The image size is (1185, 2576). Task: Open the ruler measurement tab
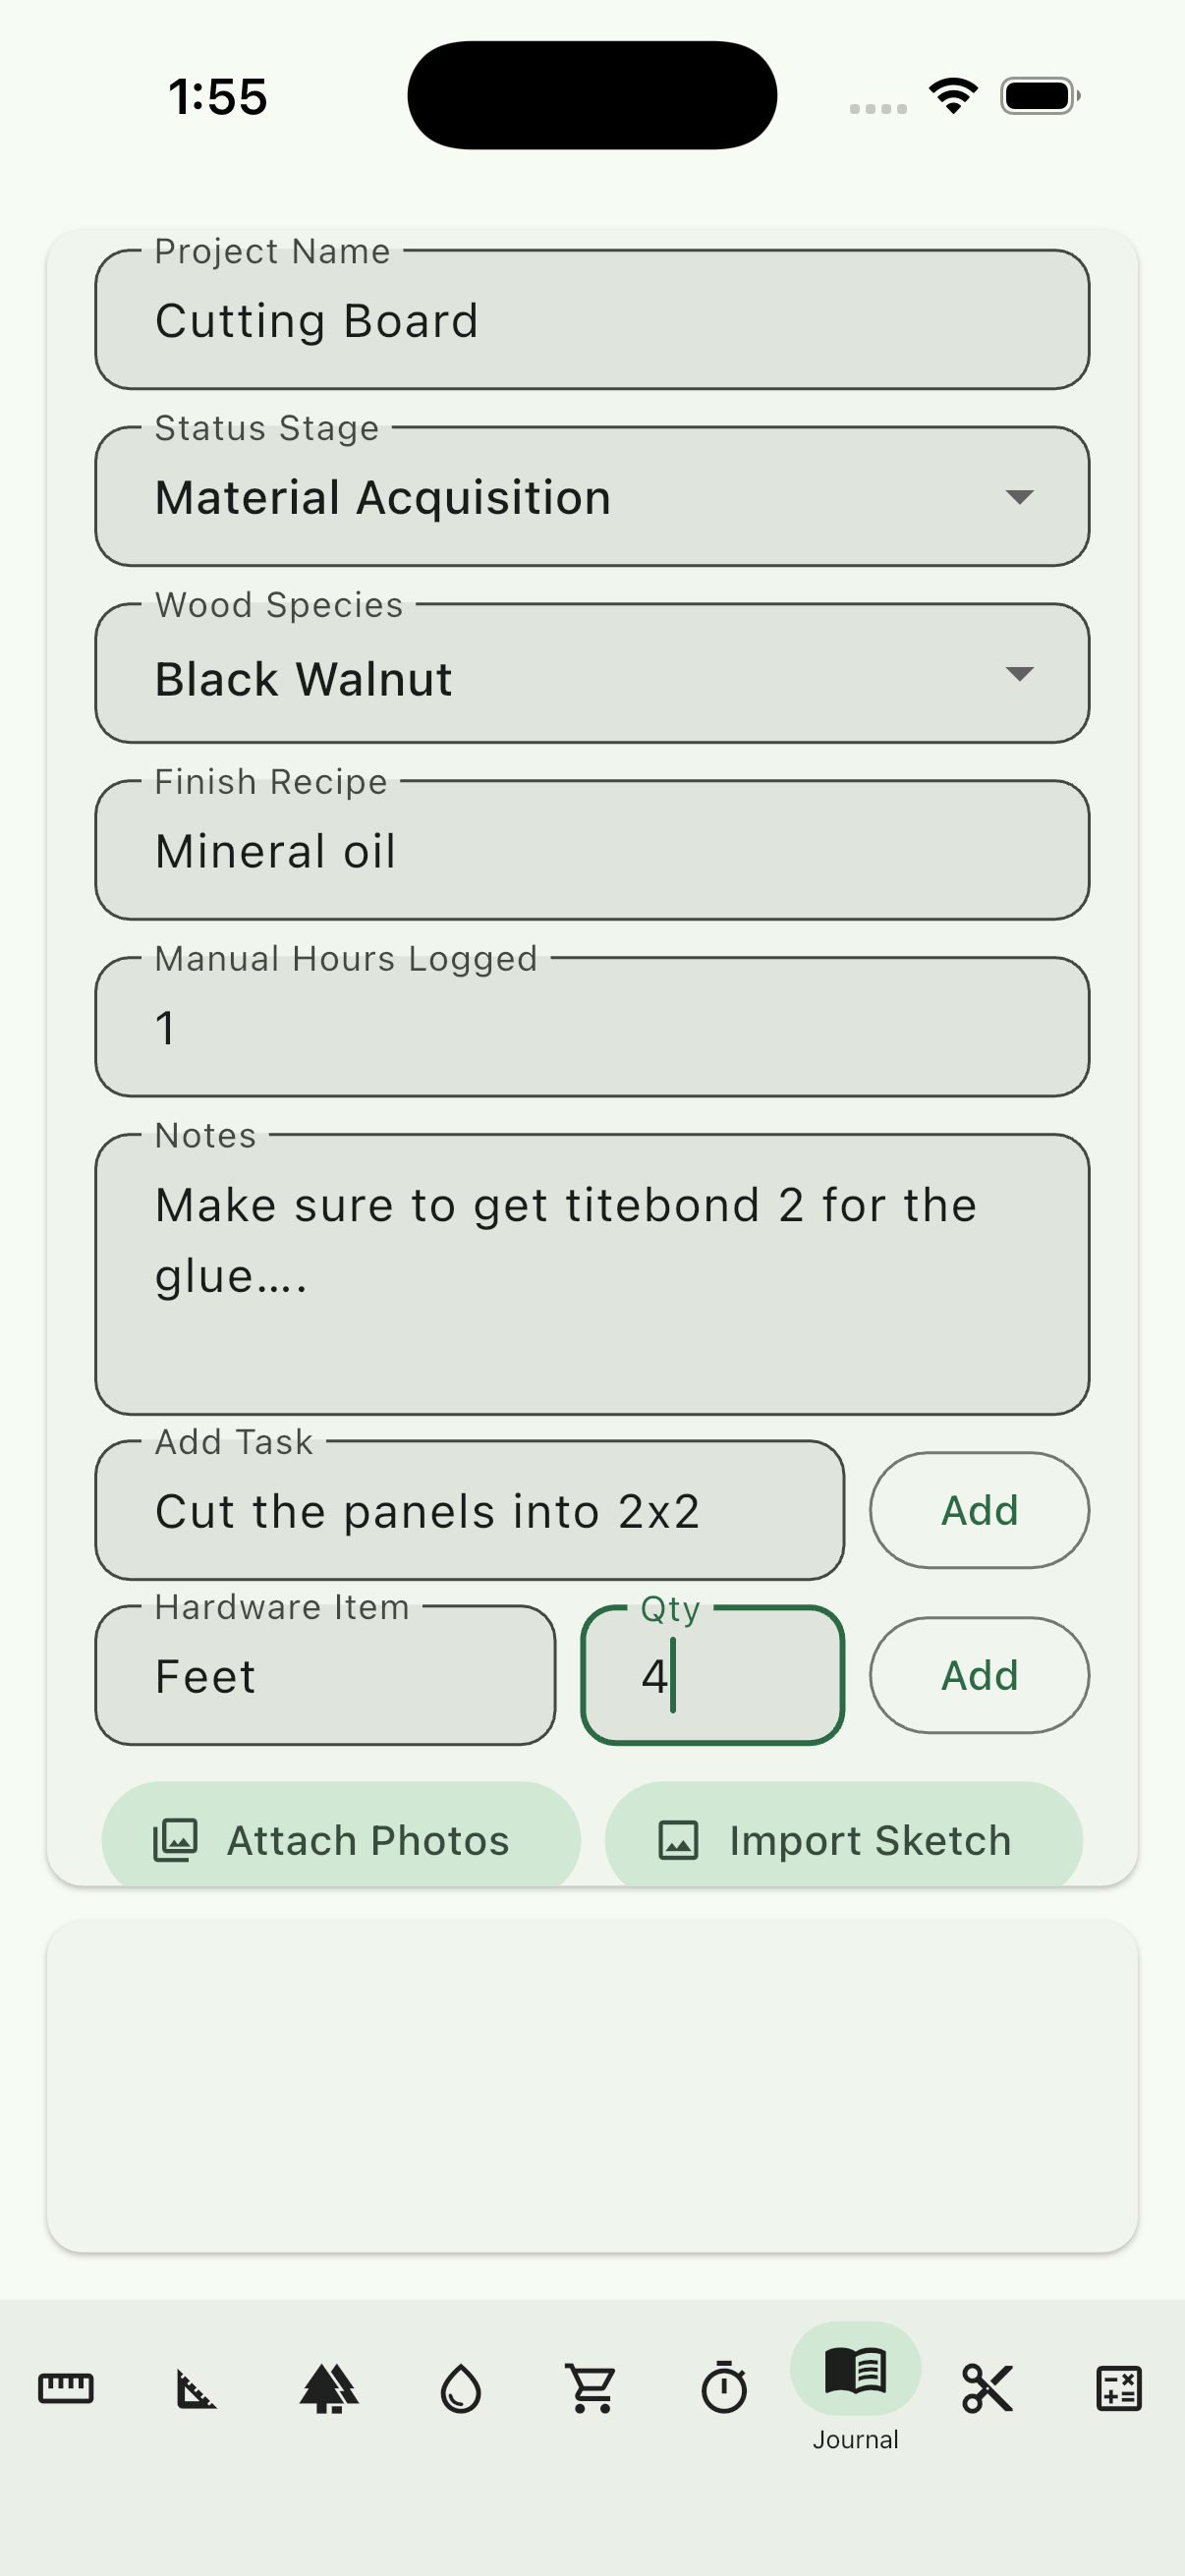click(66, 2388)
